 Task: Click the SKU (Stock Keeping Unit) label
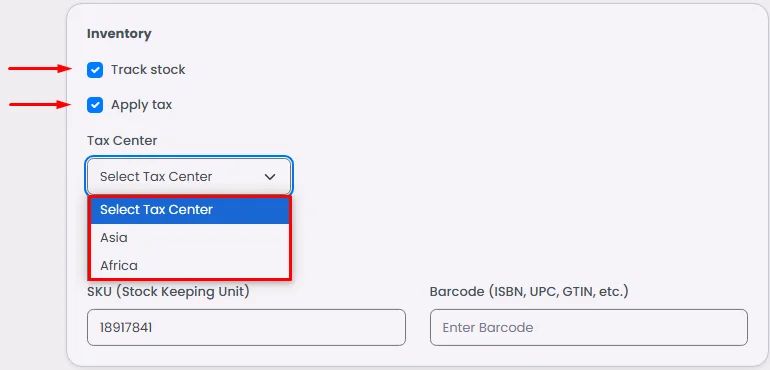pos(168,292)
